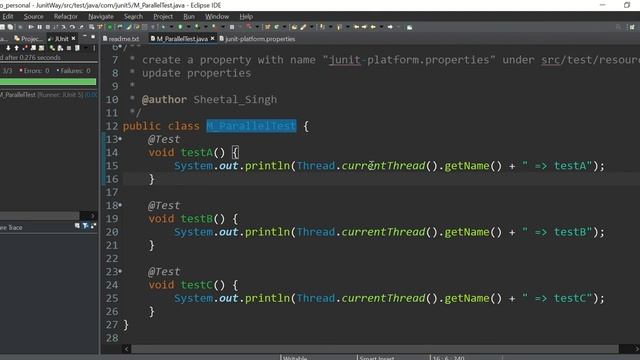
Task: Open back navigation history dropdown
Action: (381, 27)
